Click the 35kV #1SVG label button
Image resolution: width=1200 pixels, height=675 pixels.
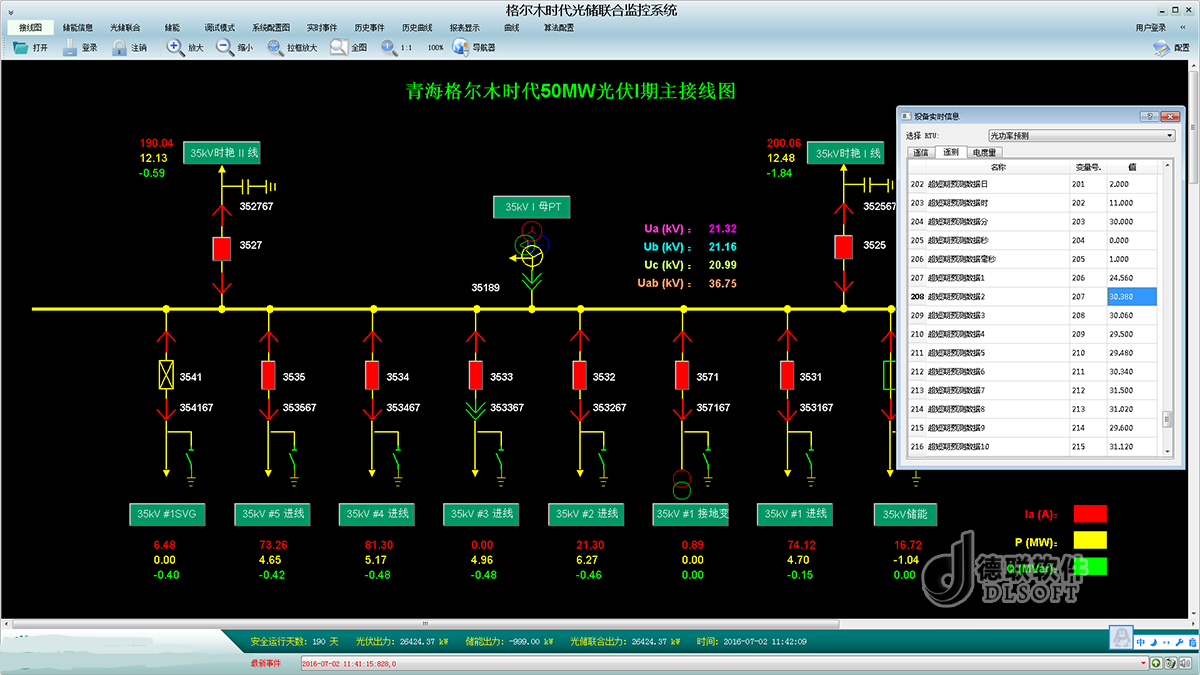pyautogui.click(x=168, y=514)
